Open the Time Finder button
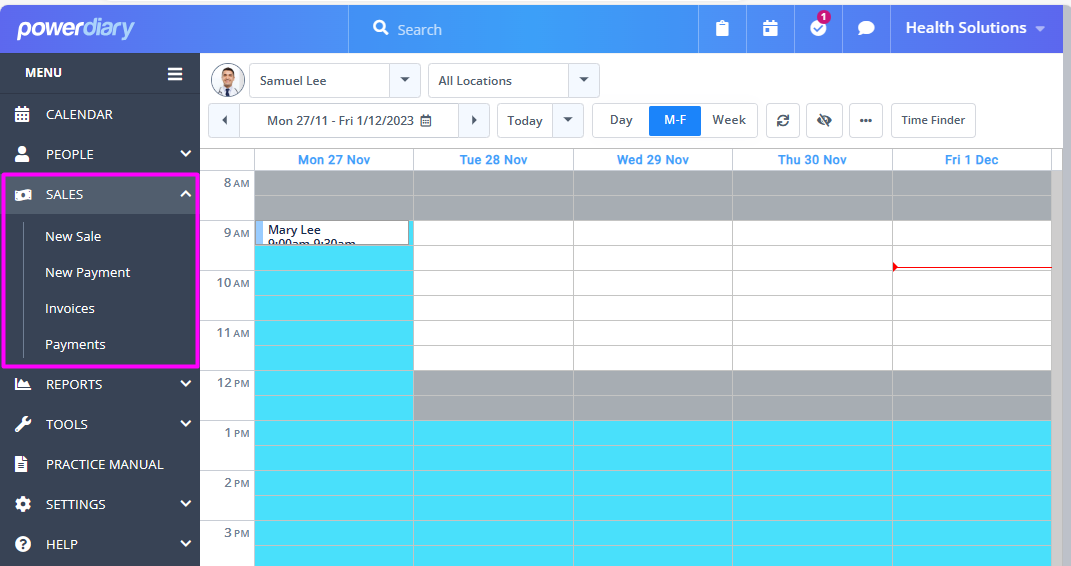1071x566 pixels. (x=933, y=120)
